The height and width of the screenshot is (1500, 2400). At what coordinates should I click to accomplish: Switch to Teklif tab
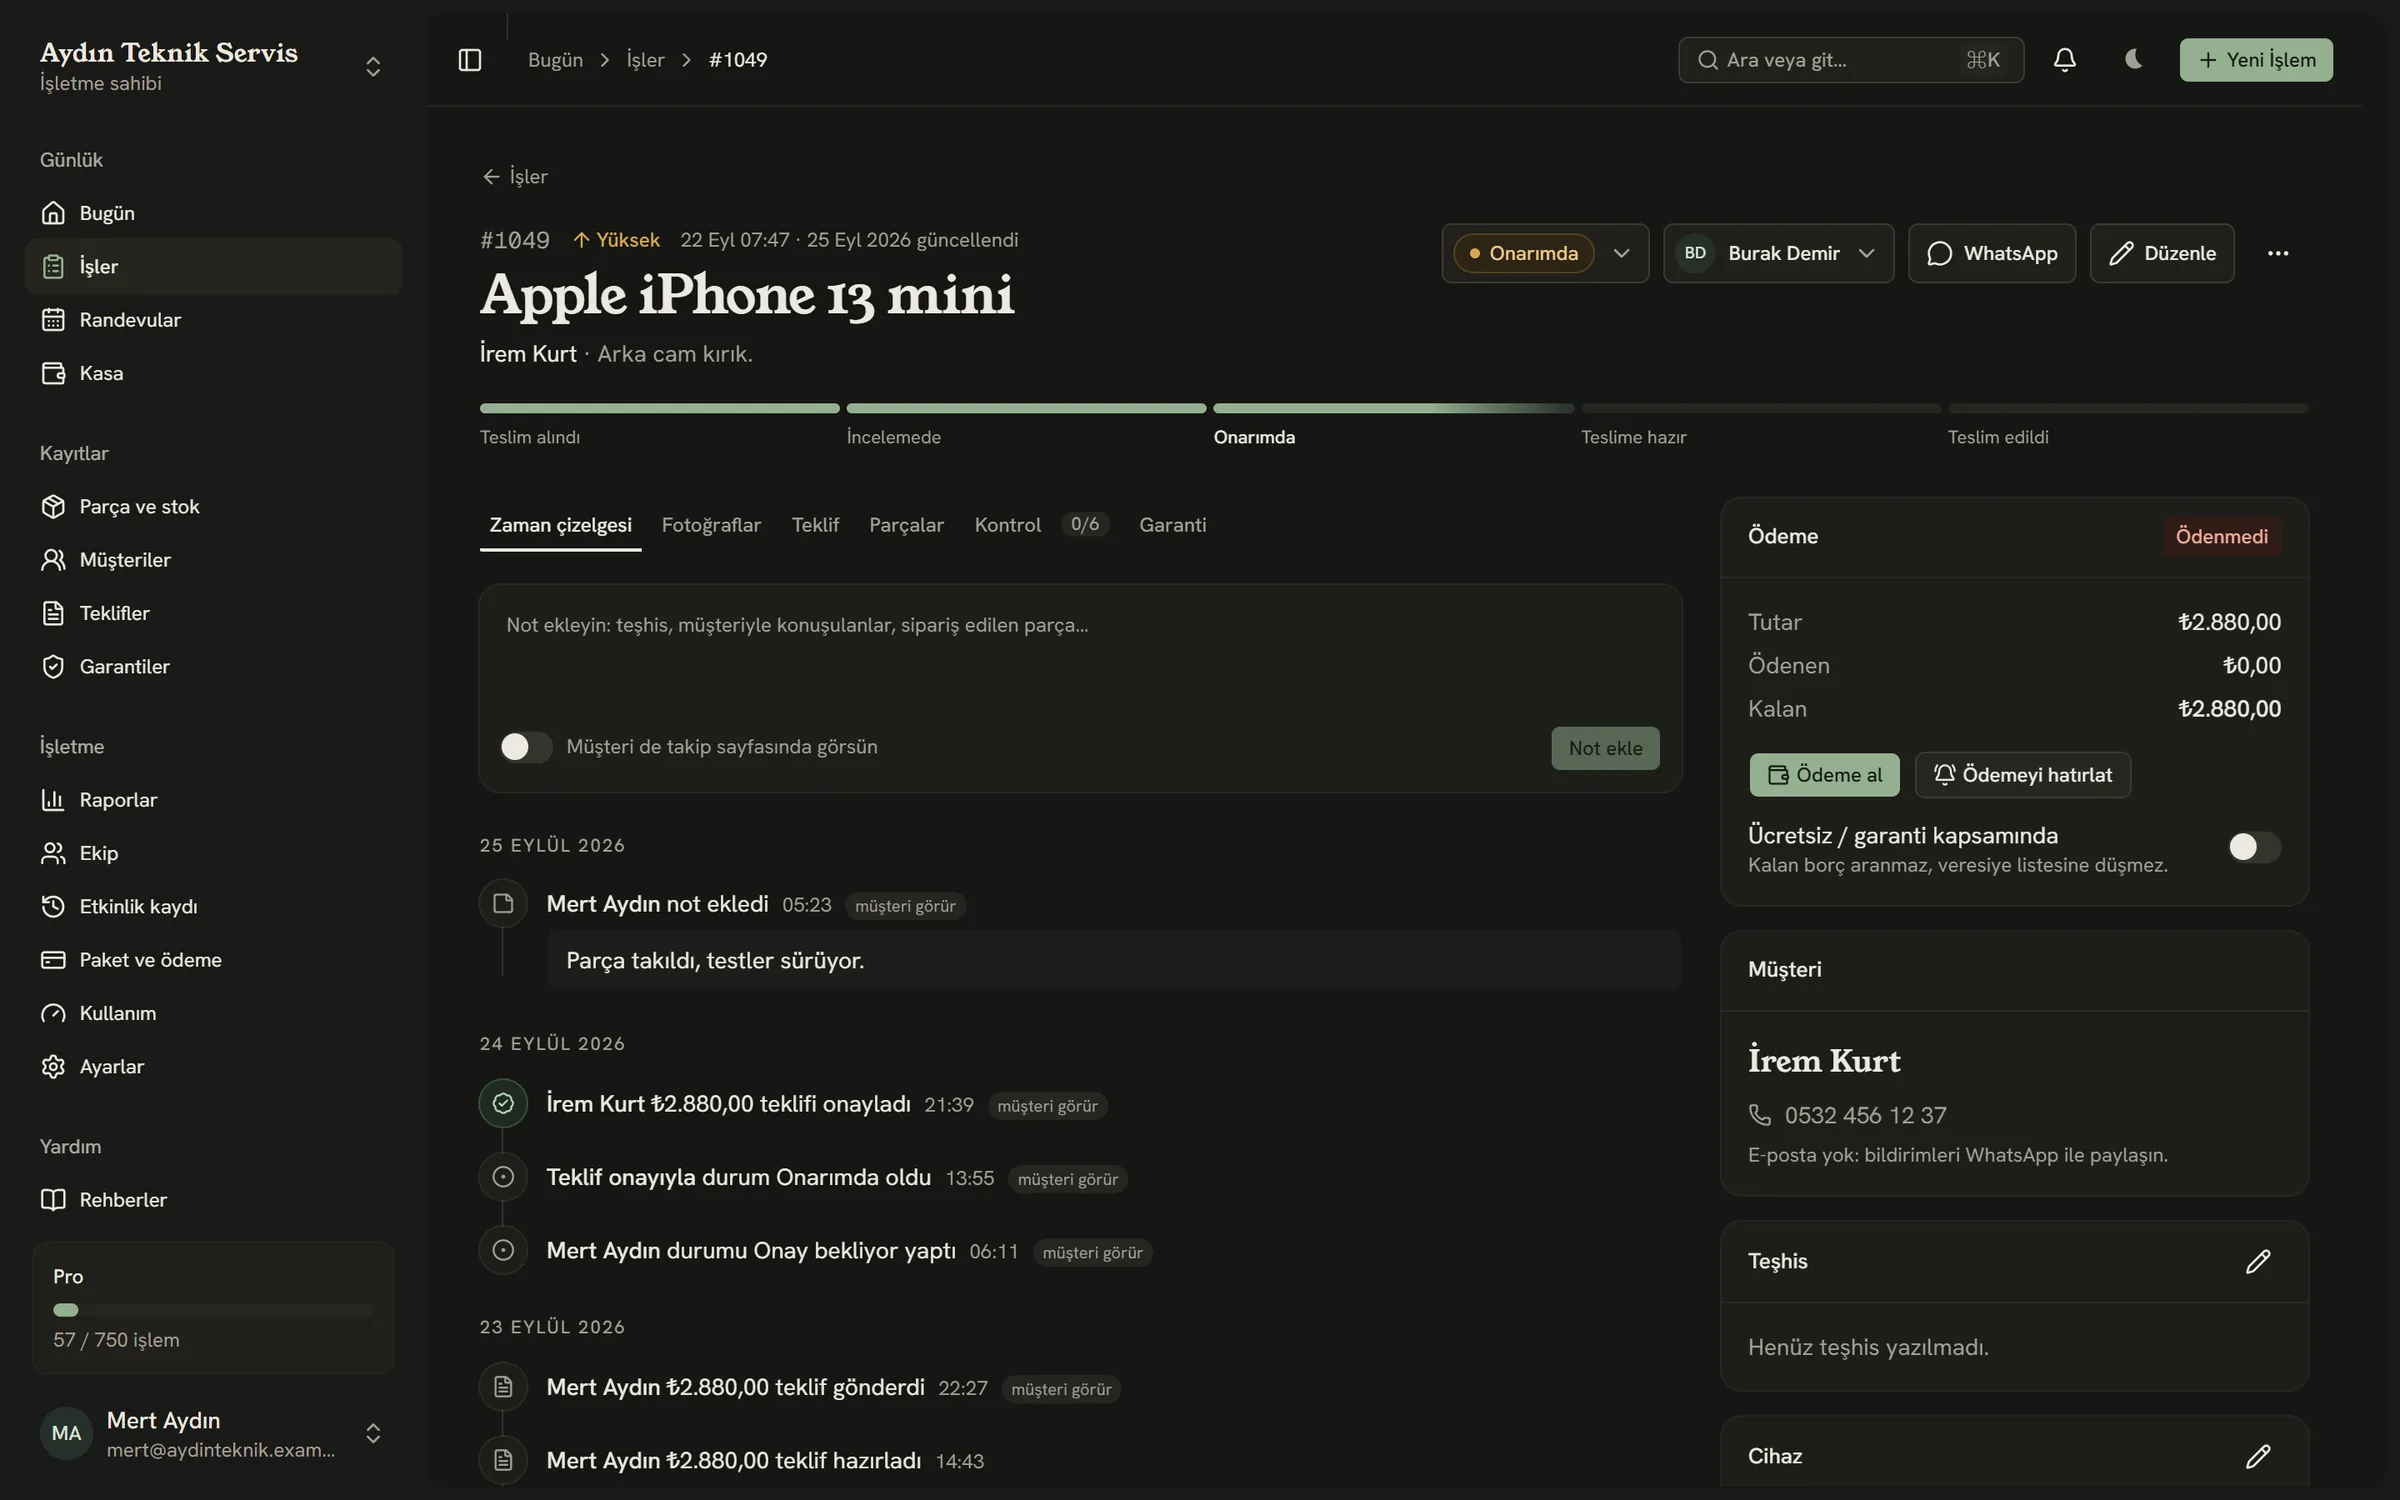pos(815,525)
